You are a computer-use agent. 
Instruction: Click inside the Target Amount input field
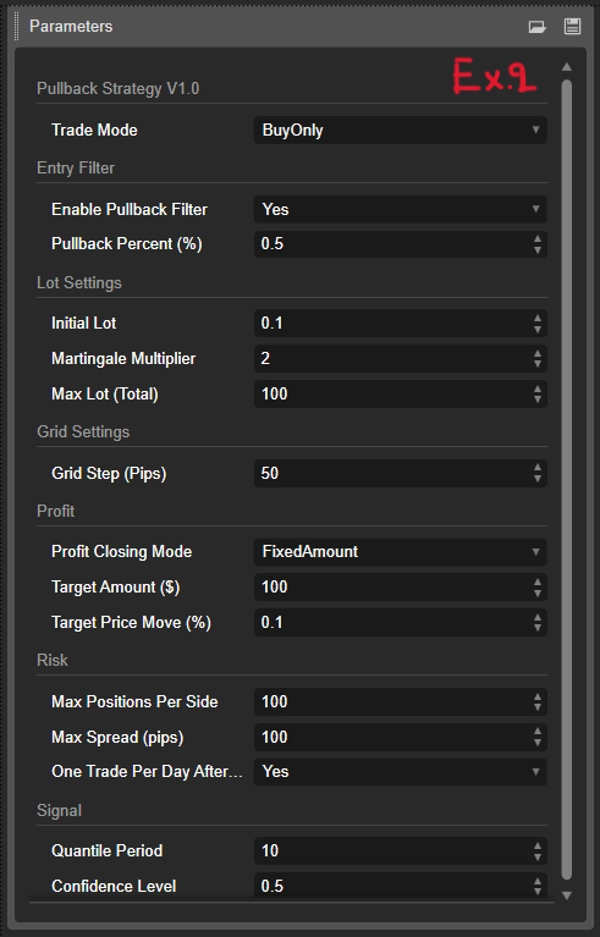pos(390,587)
